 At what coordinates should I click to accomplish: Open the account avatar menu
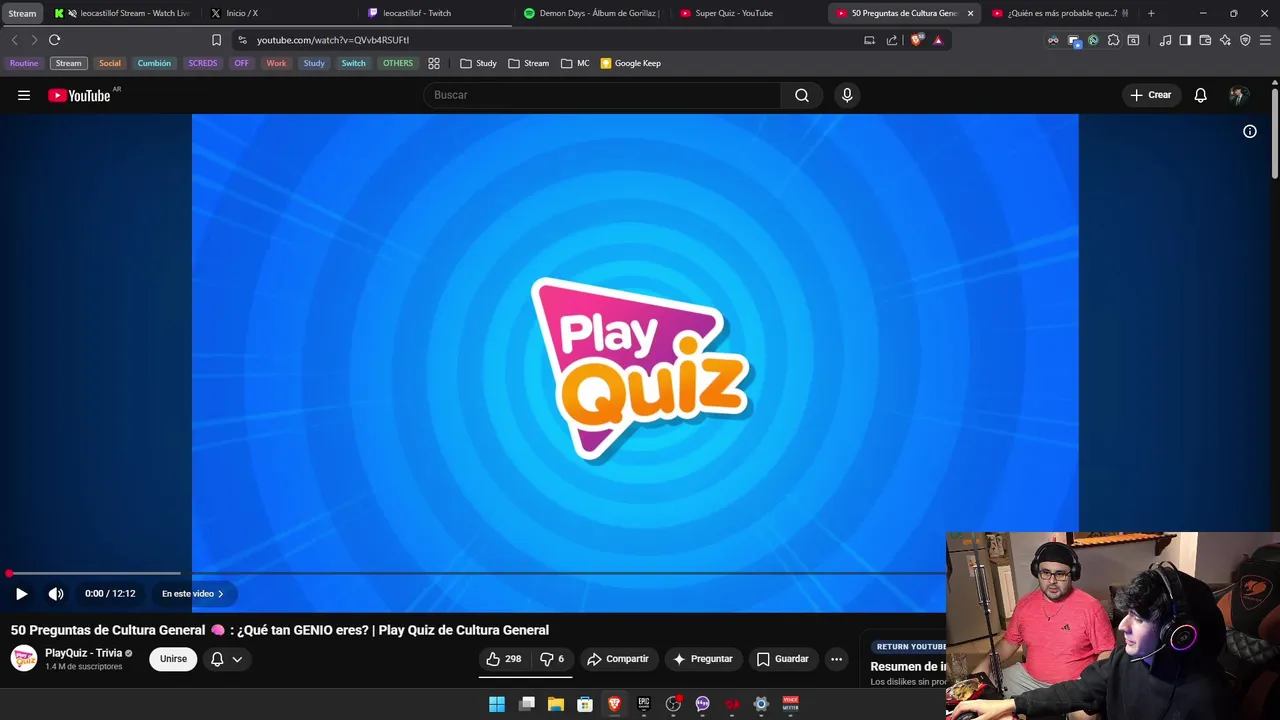point(1238,95)
